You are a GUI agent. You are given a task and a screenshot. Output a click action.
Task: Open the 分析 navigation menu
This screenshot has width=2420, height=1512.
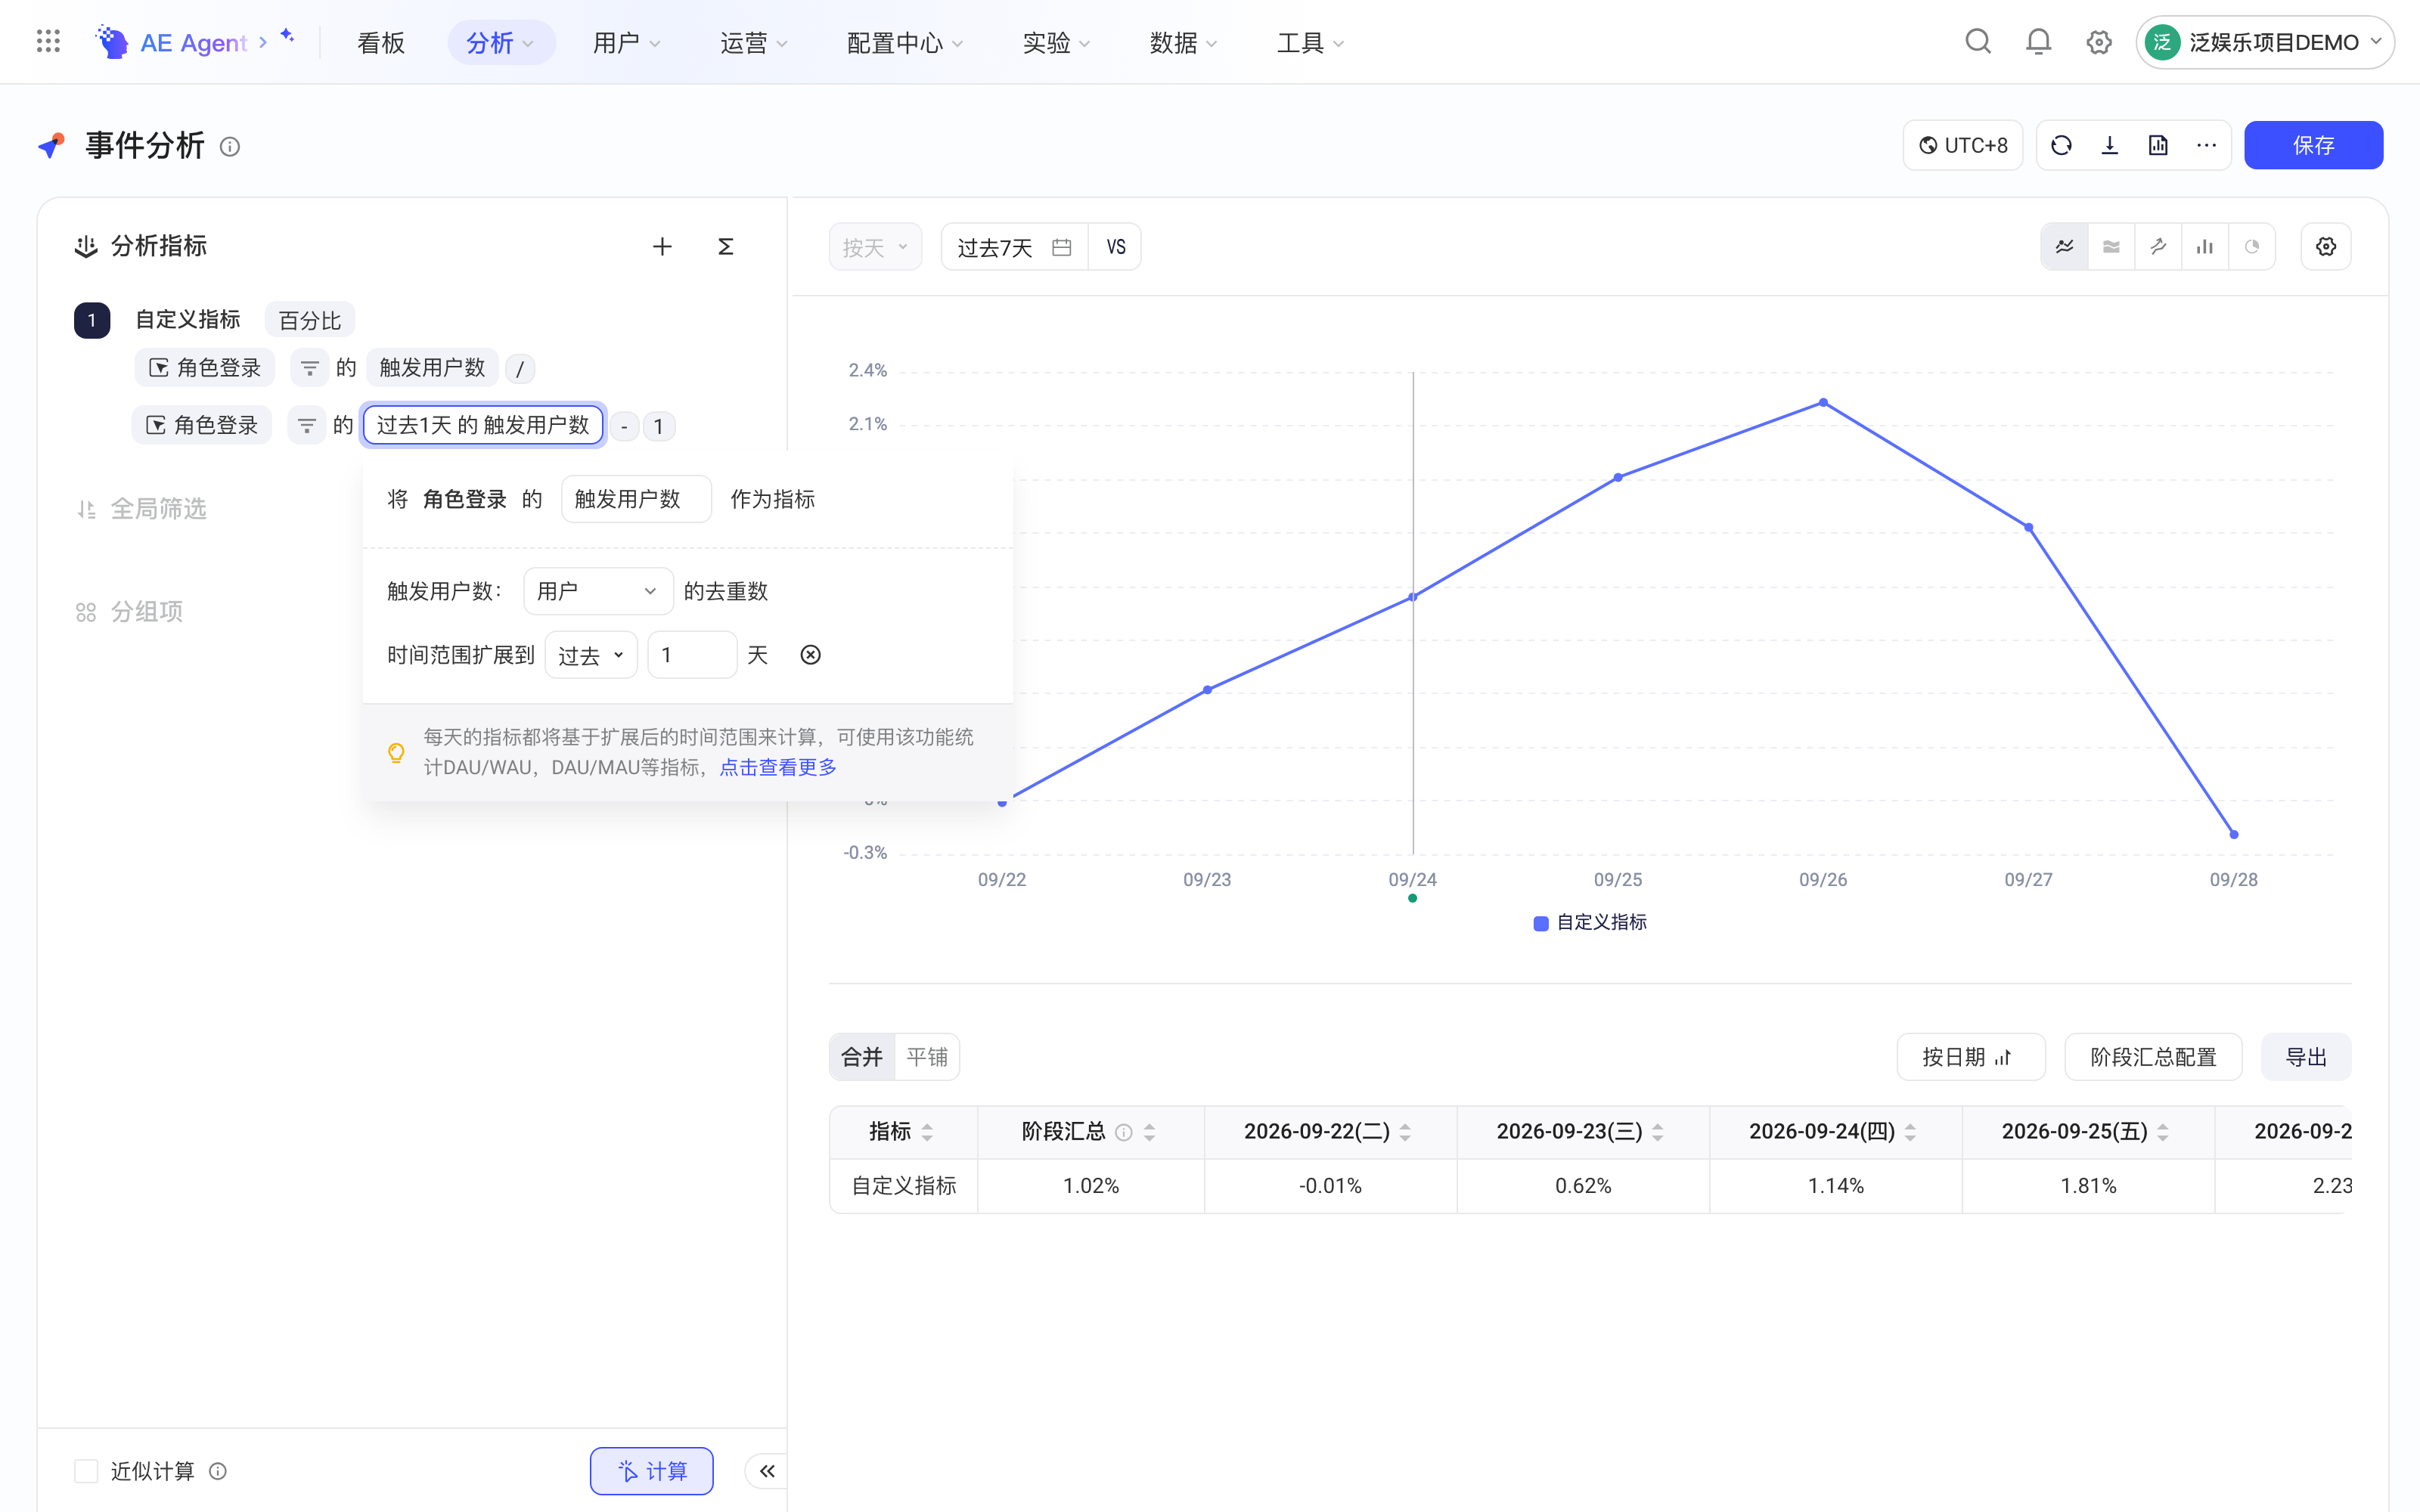click(501, 43)
